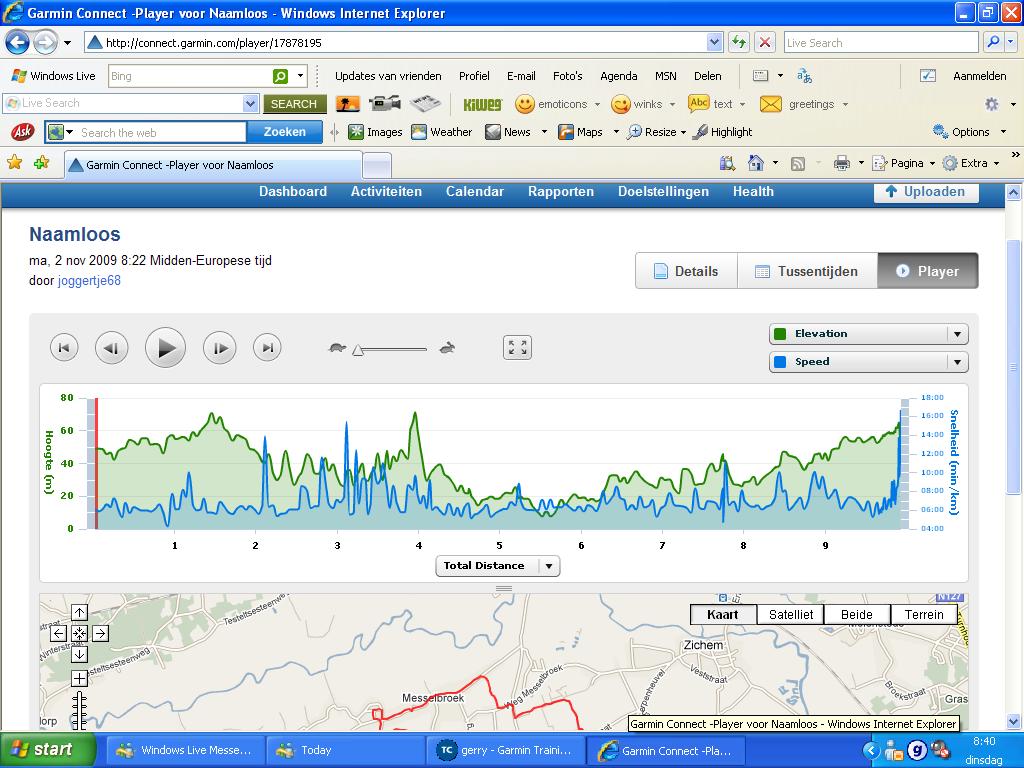The width and height of the screenshot is (1024, 768).
Task: Open the Elevation data dropdown
Action: (x=869, y=334)
